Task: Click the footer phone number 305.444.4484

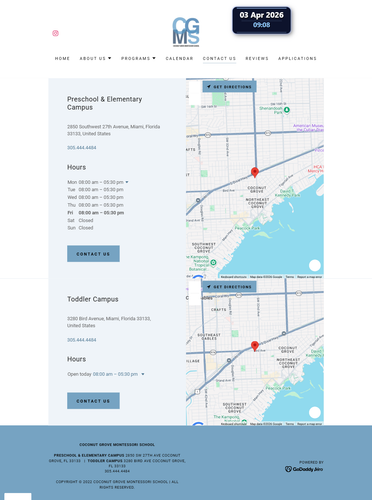Action: [117, 471]
